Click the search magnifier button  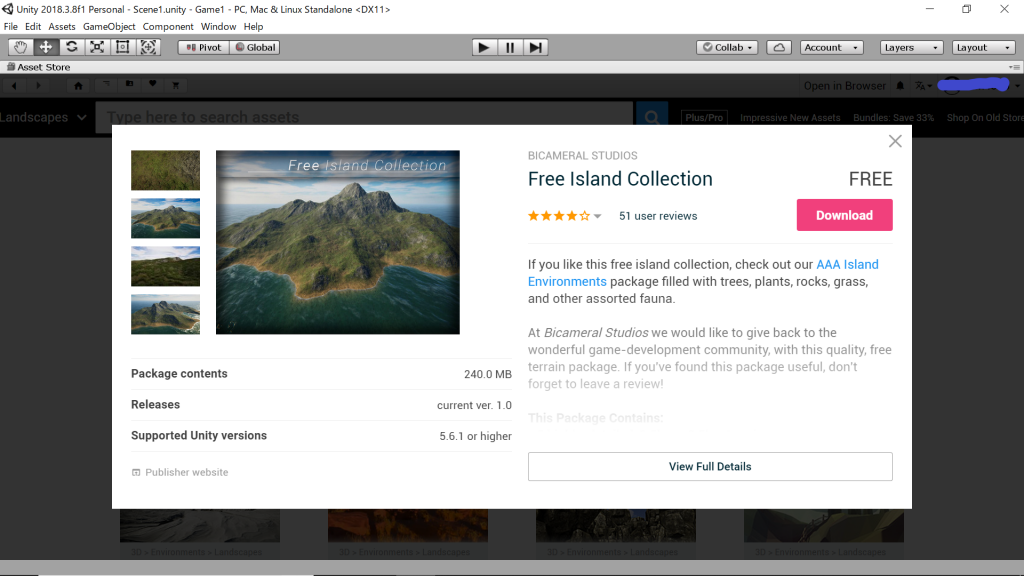coord(652,117)
